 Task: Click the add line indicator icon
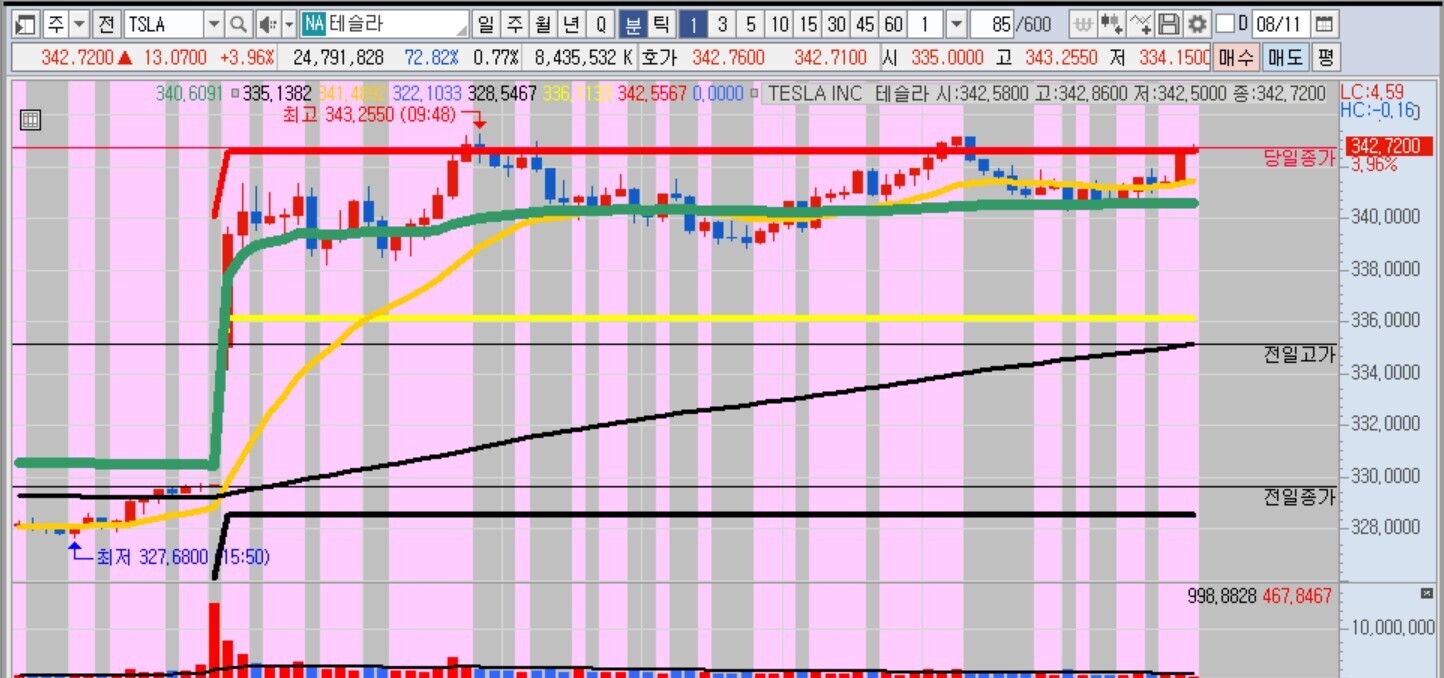tap(1140, 23)
